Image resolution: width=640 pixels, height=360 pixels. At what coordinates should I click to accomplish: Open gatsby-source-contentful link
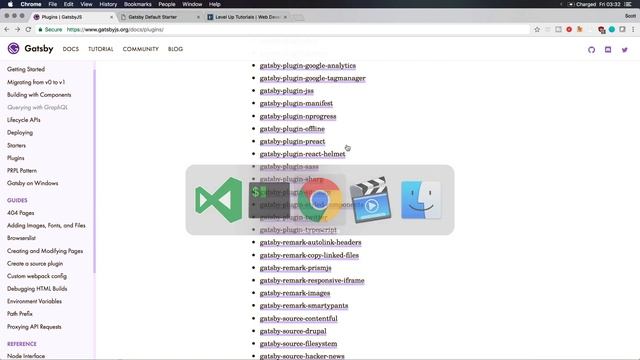point(299,318)
